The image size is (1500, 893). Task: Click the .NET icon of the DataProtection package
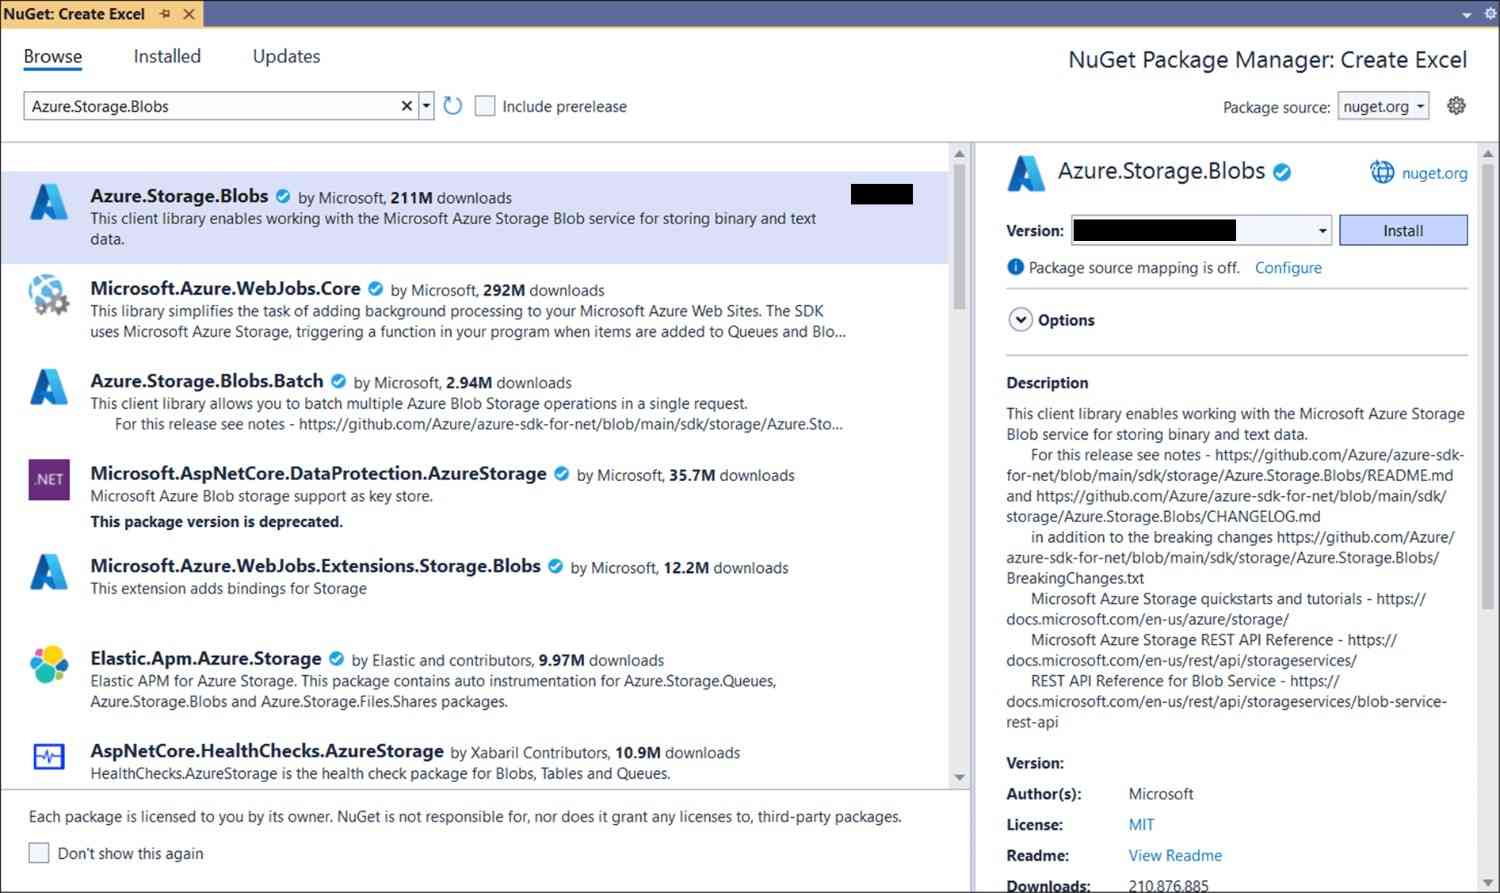pyautogui.click(x=49, y=479)
